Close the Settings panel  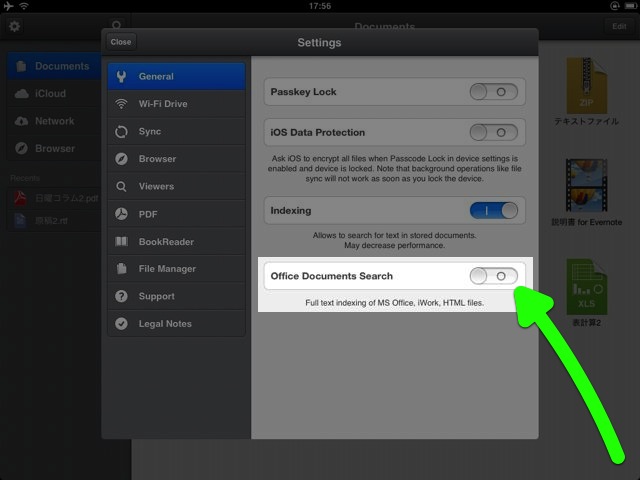121,42
